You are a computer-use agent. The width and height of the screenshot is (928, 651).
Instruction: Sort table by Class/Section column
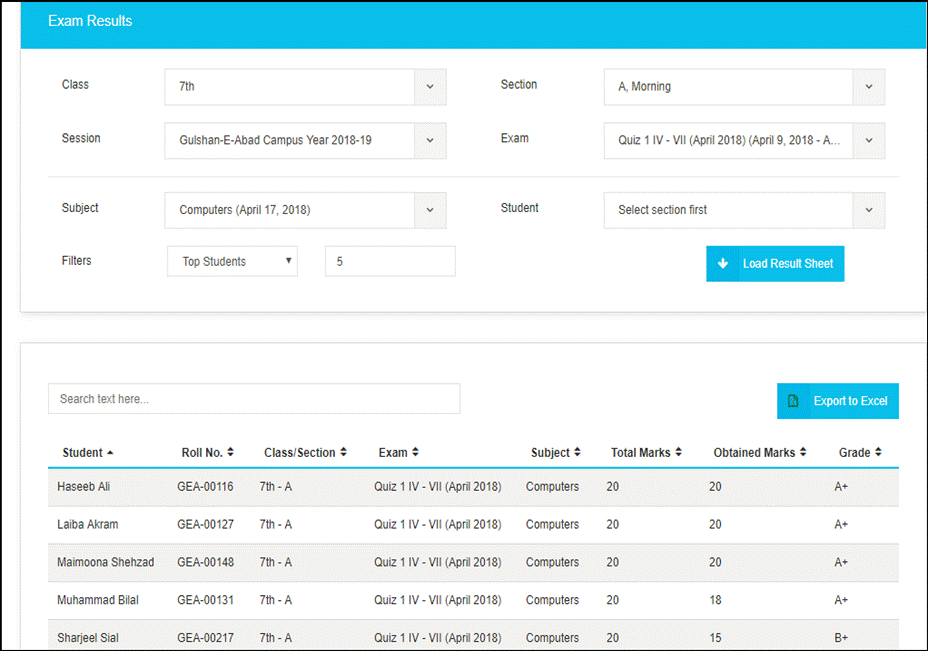[305, 453]
